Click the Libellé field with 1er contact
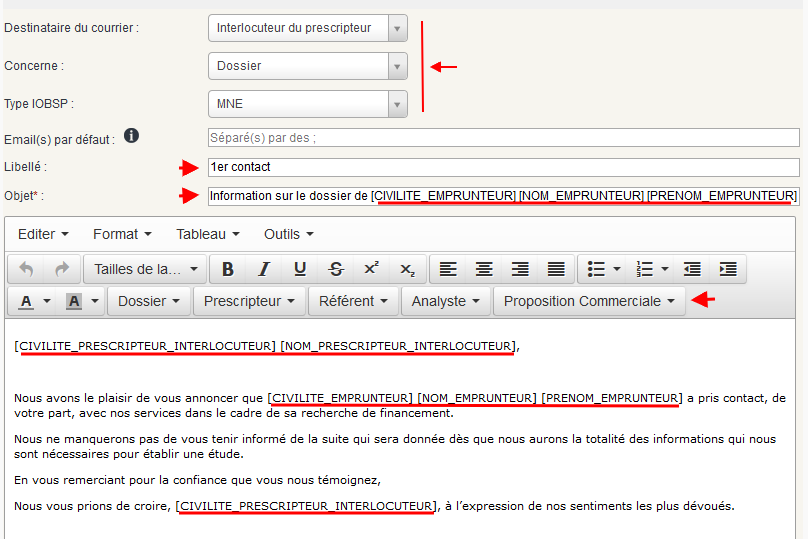The height and width of the screenshot is (539, 808). point(504,167)
